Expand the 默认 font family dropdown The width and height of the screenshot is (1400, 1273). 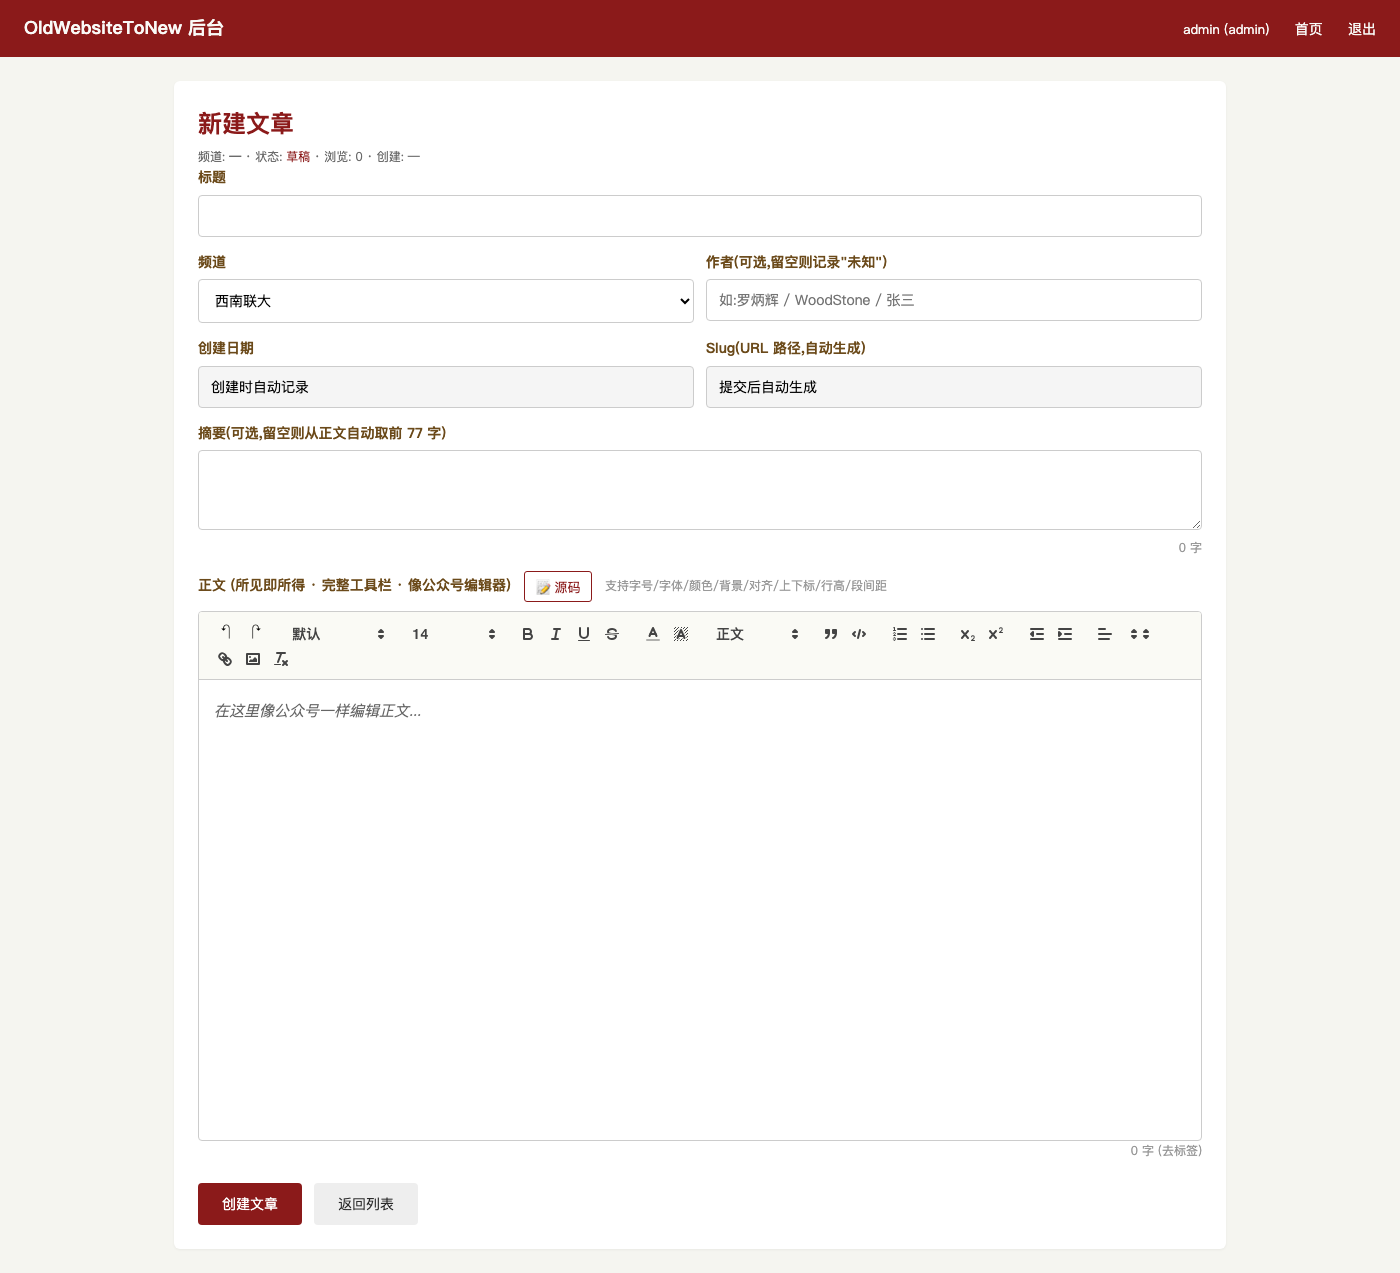click(338, 634)
